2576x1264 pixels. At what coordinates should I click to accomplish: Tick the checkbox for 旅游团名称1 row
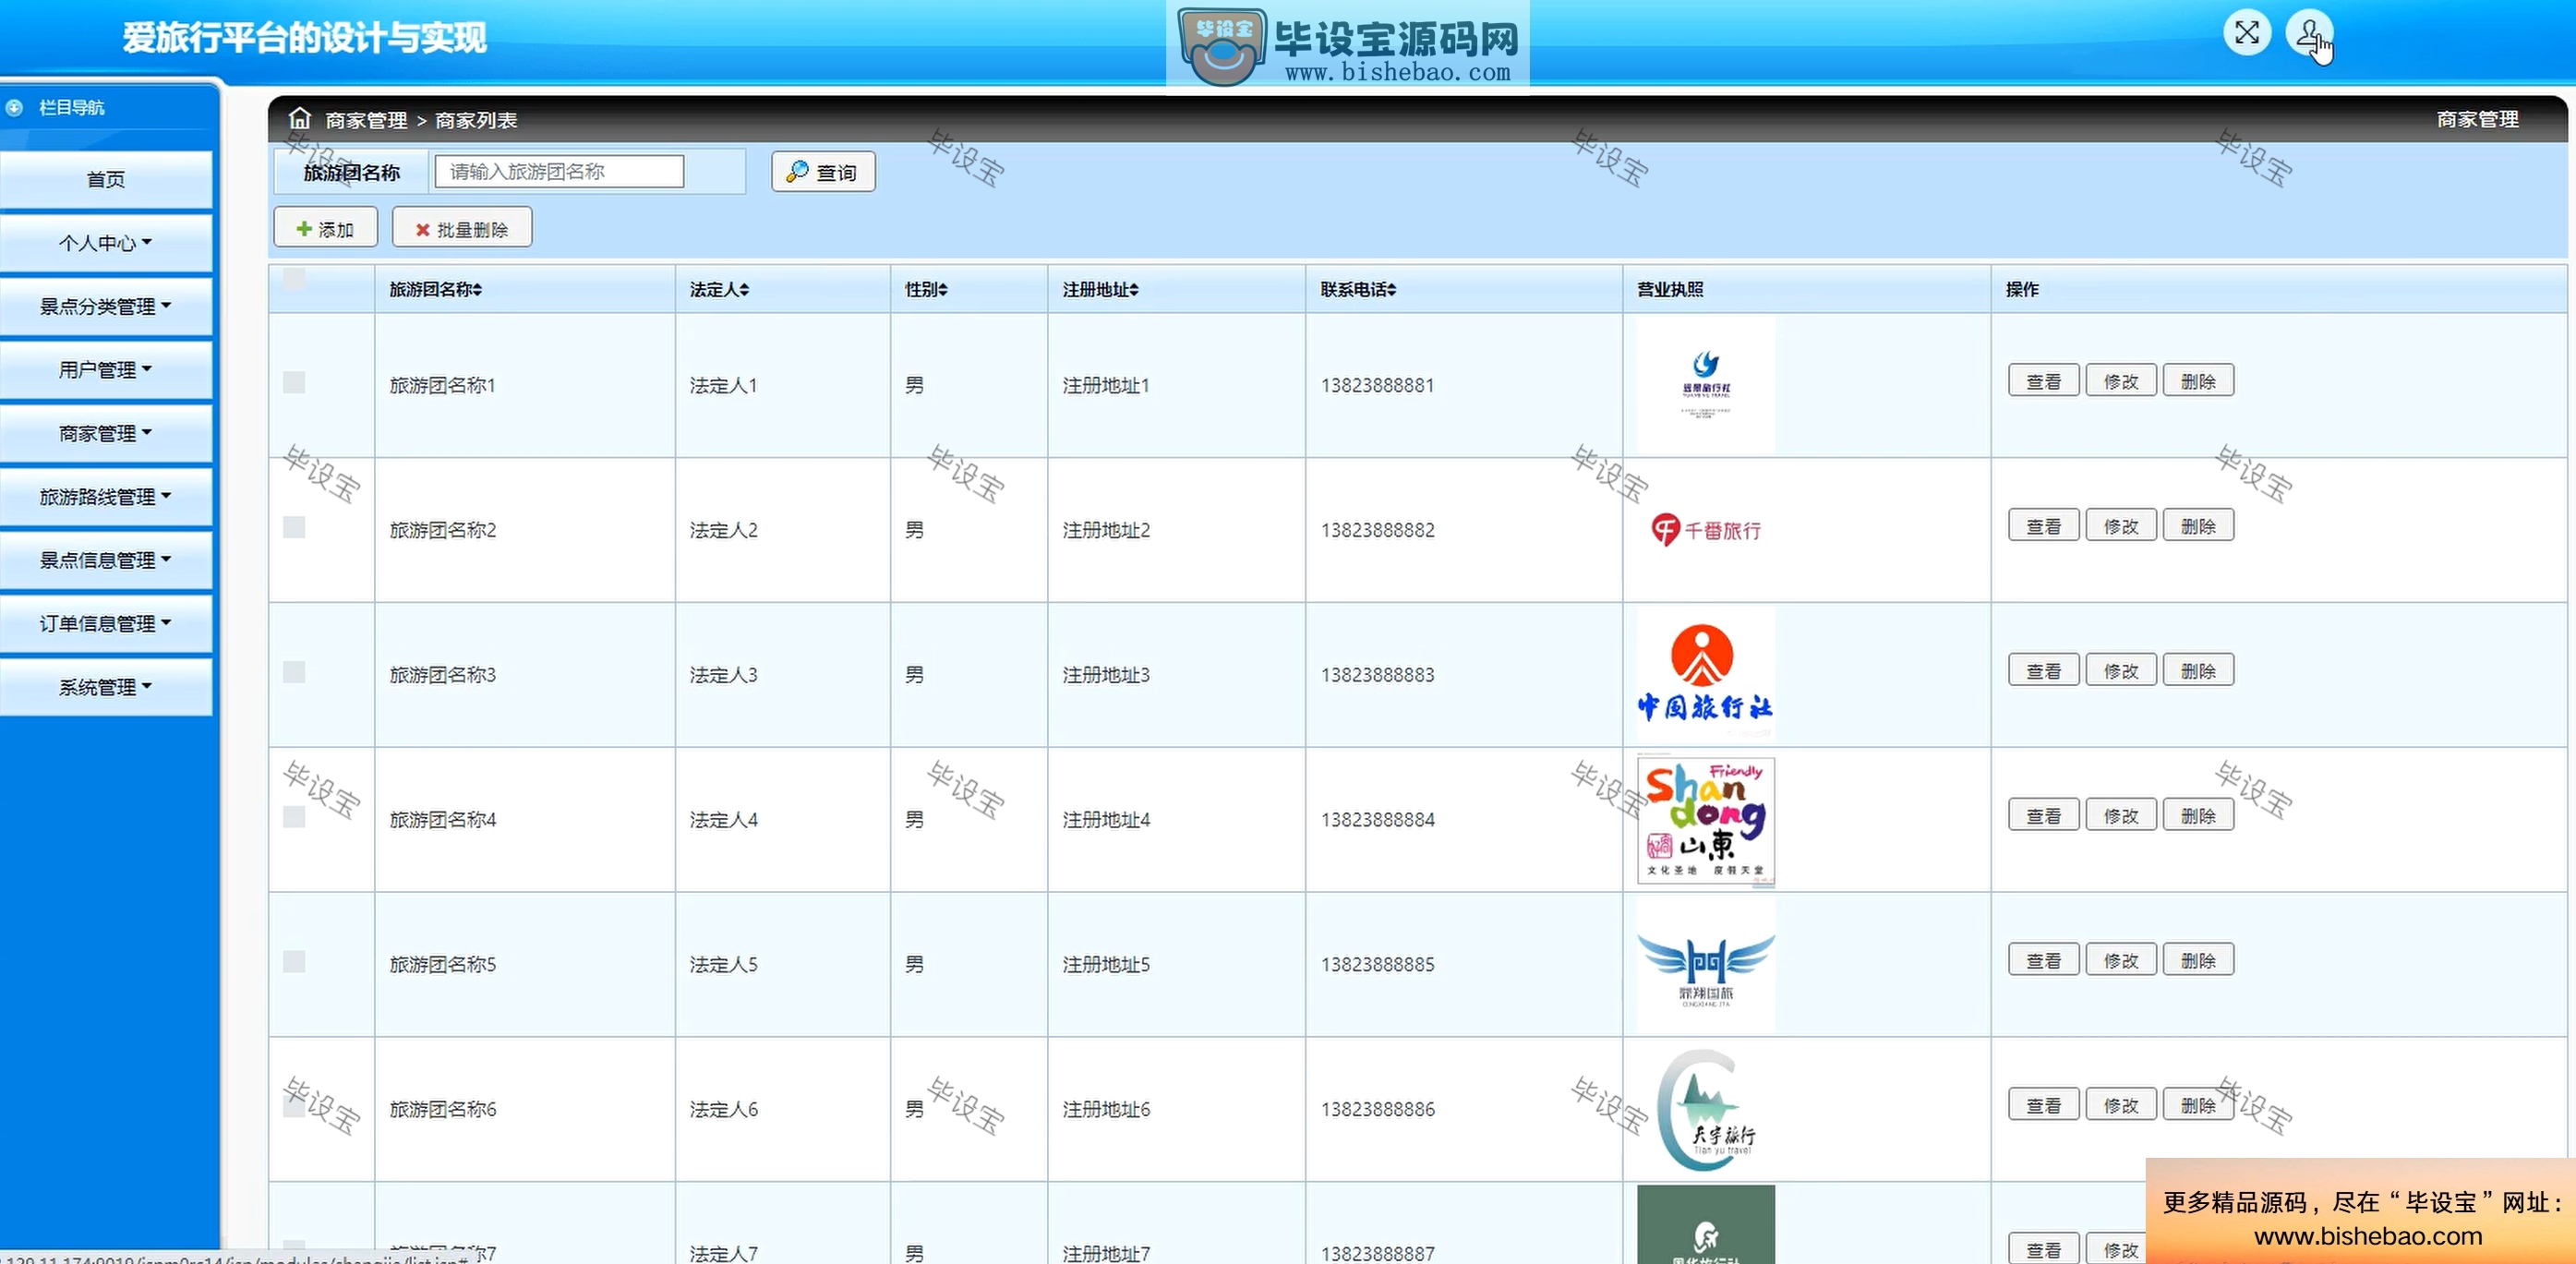click(294, 382)
